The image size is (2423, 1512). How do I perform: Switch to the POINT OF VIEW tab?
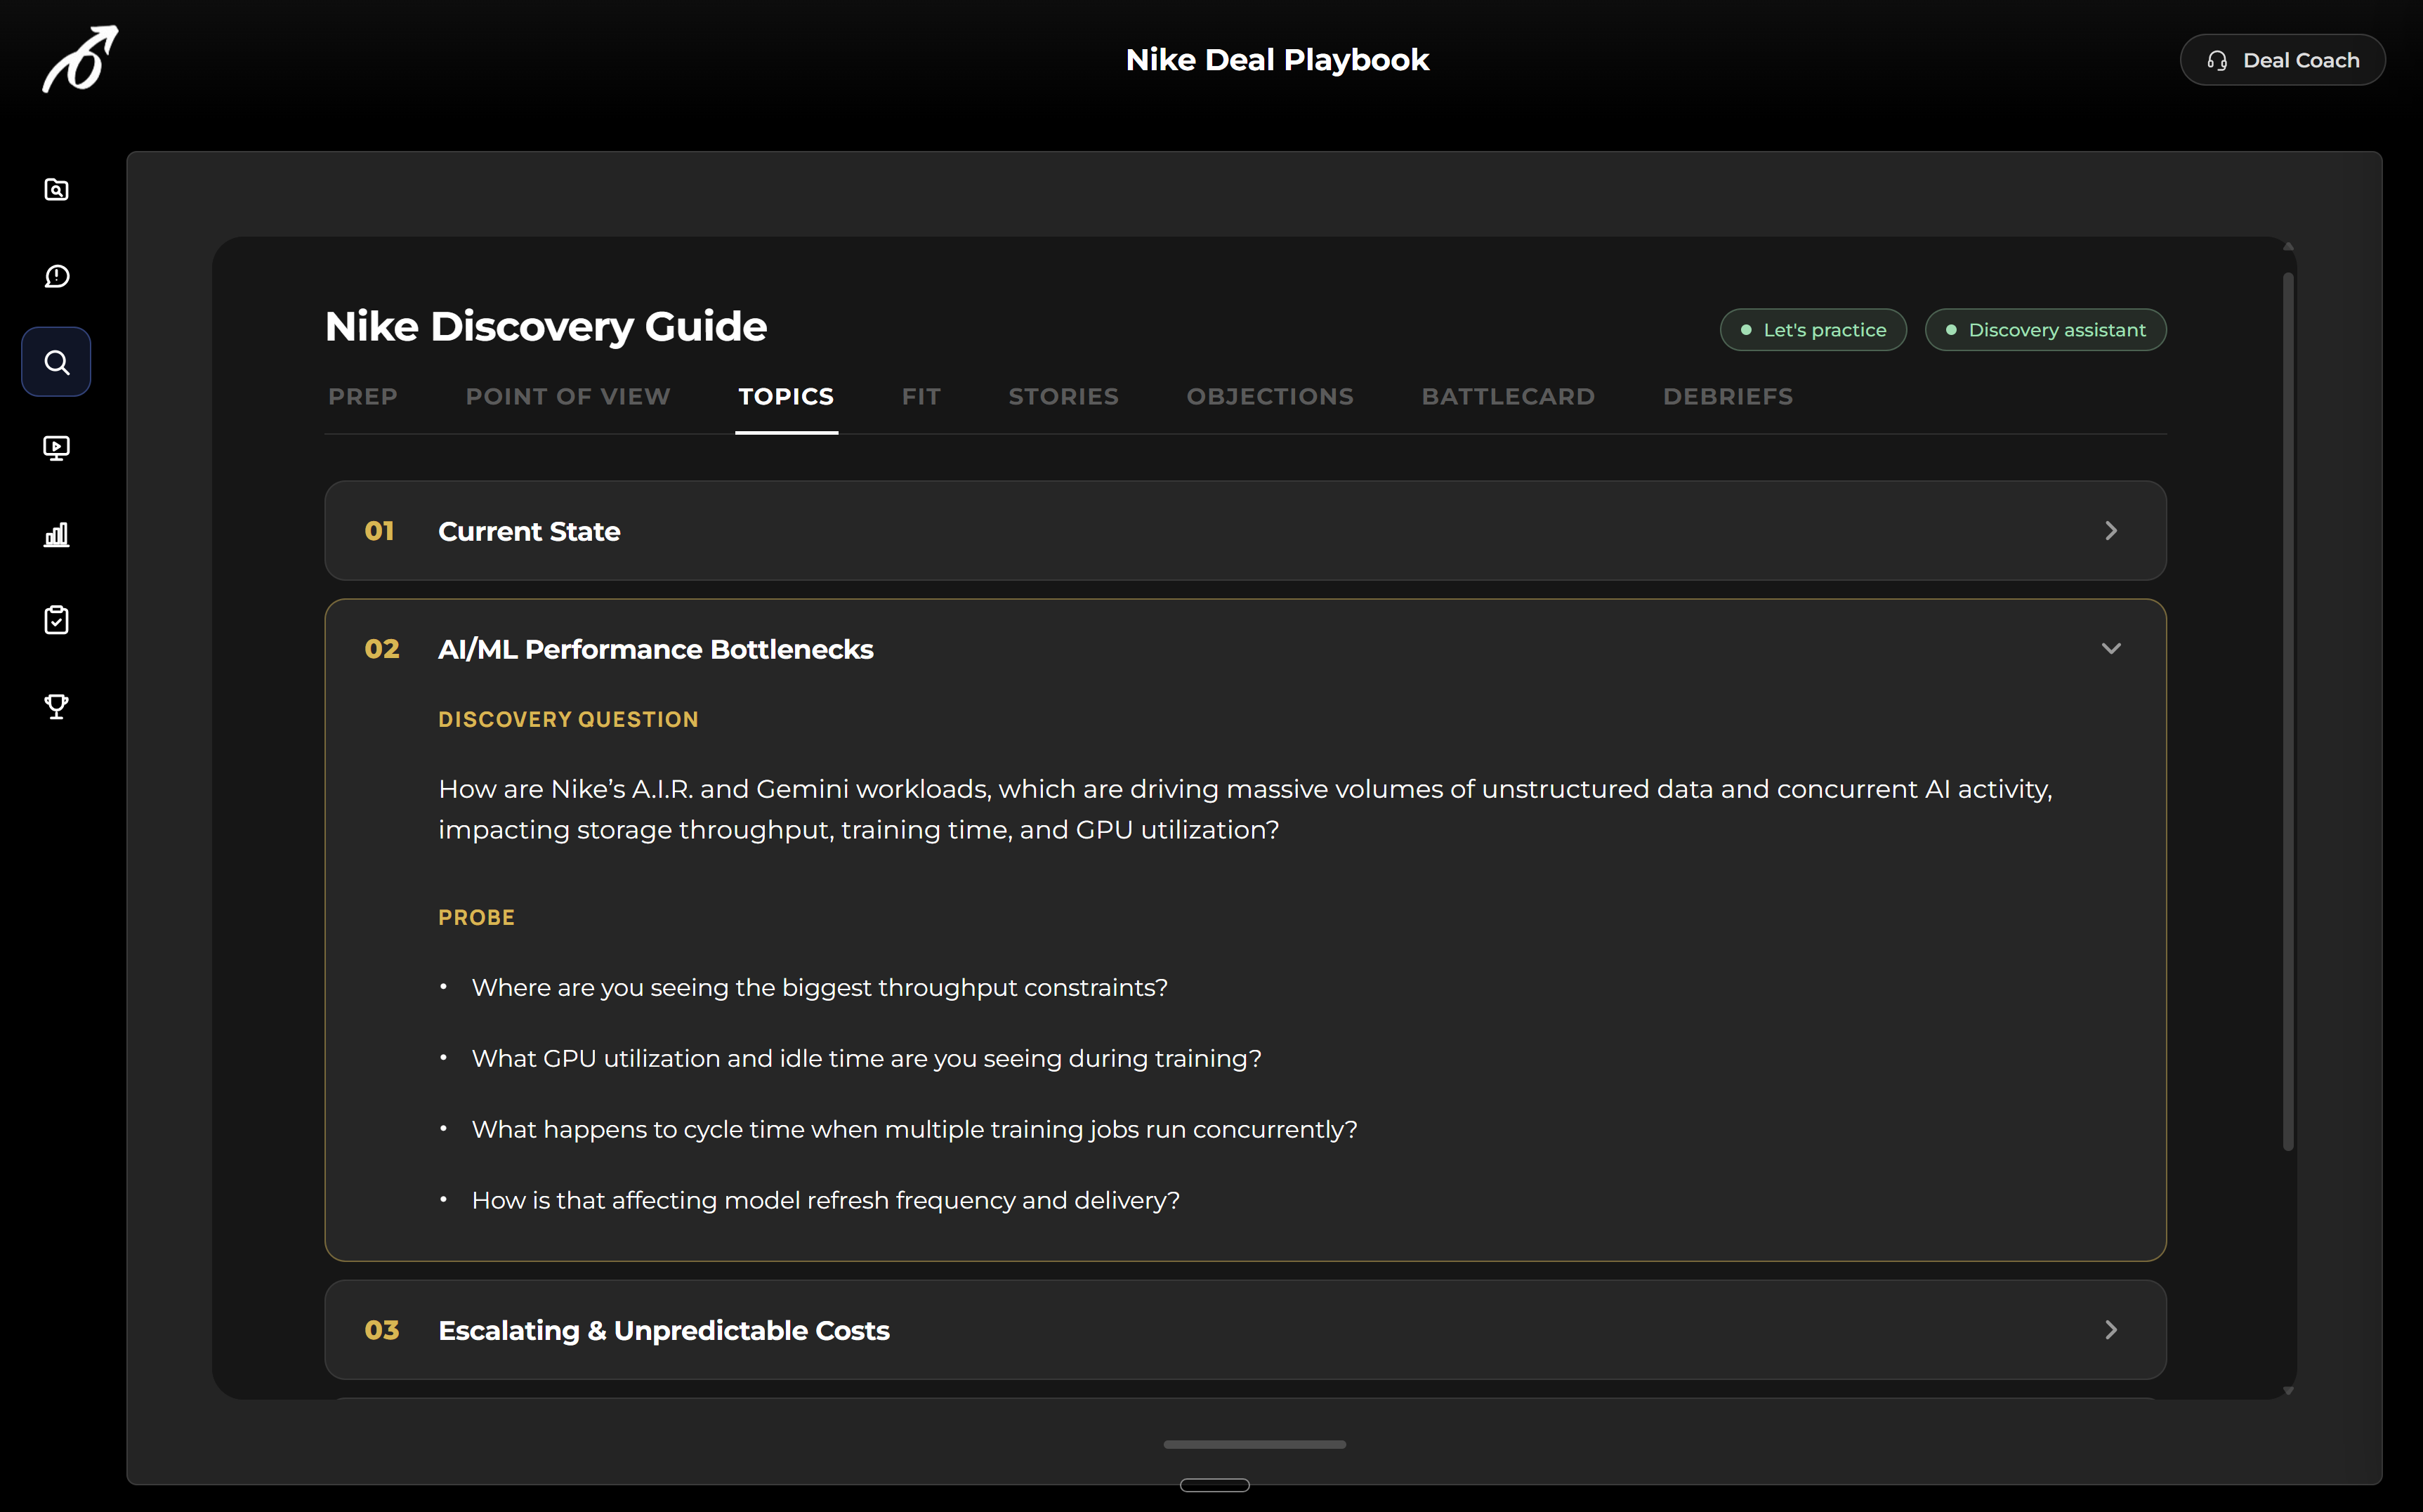(x=568, y=397)
